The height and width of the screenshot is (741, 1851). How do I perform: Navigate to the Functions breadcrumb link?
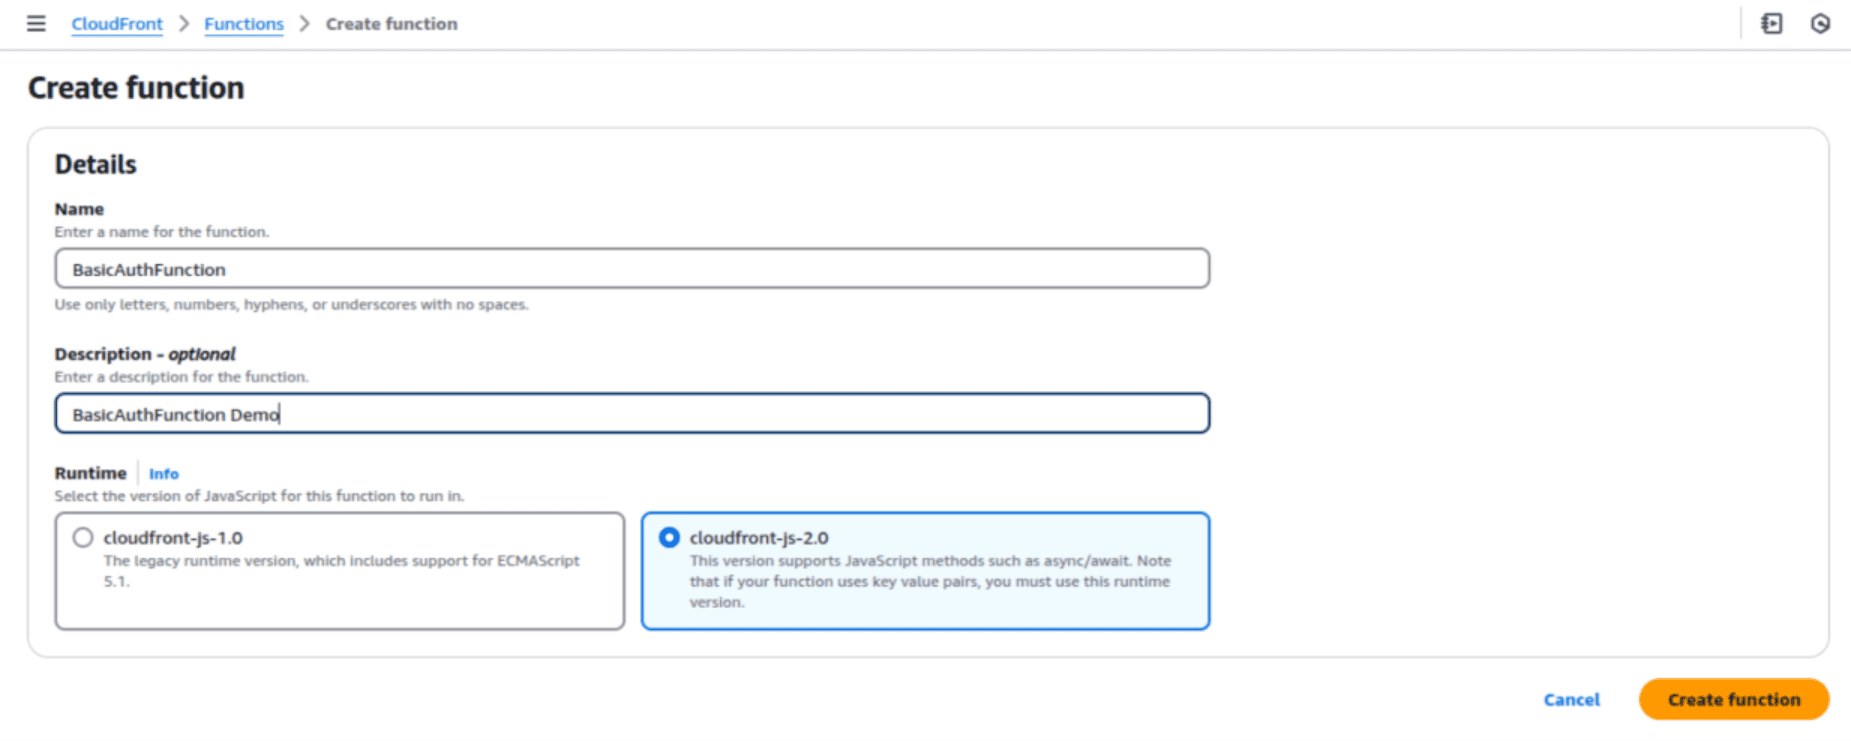point(244,24)
